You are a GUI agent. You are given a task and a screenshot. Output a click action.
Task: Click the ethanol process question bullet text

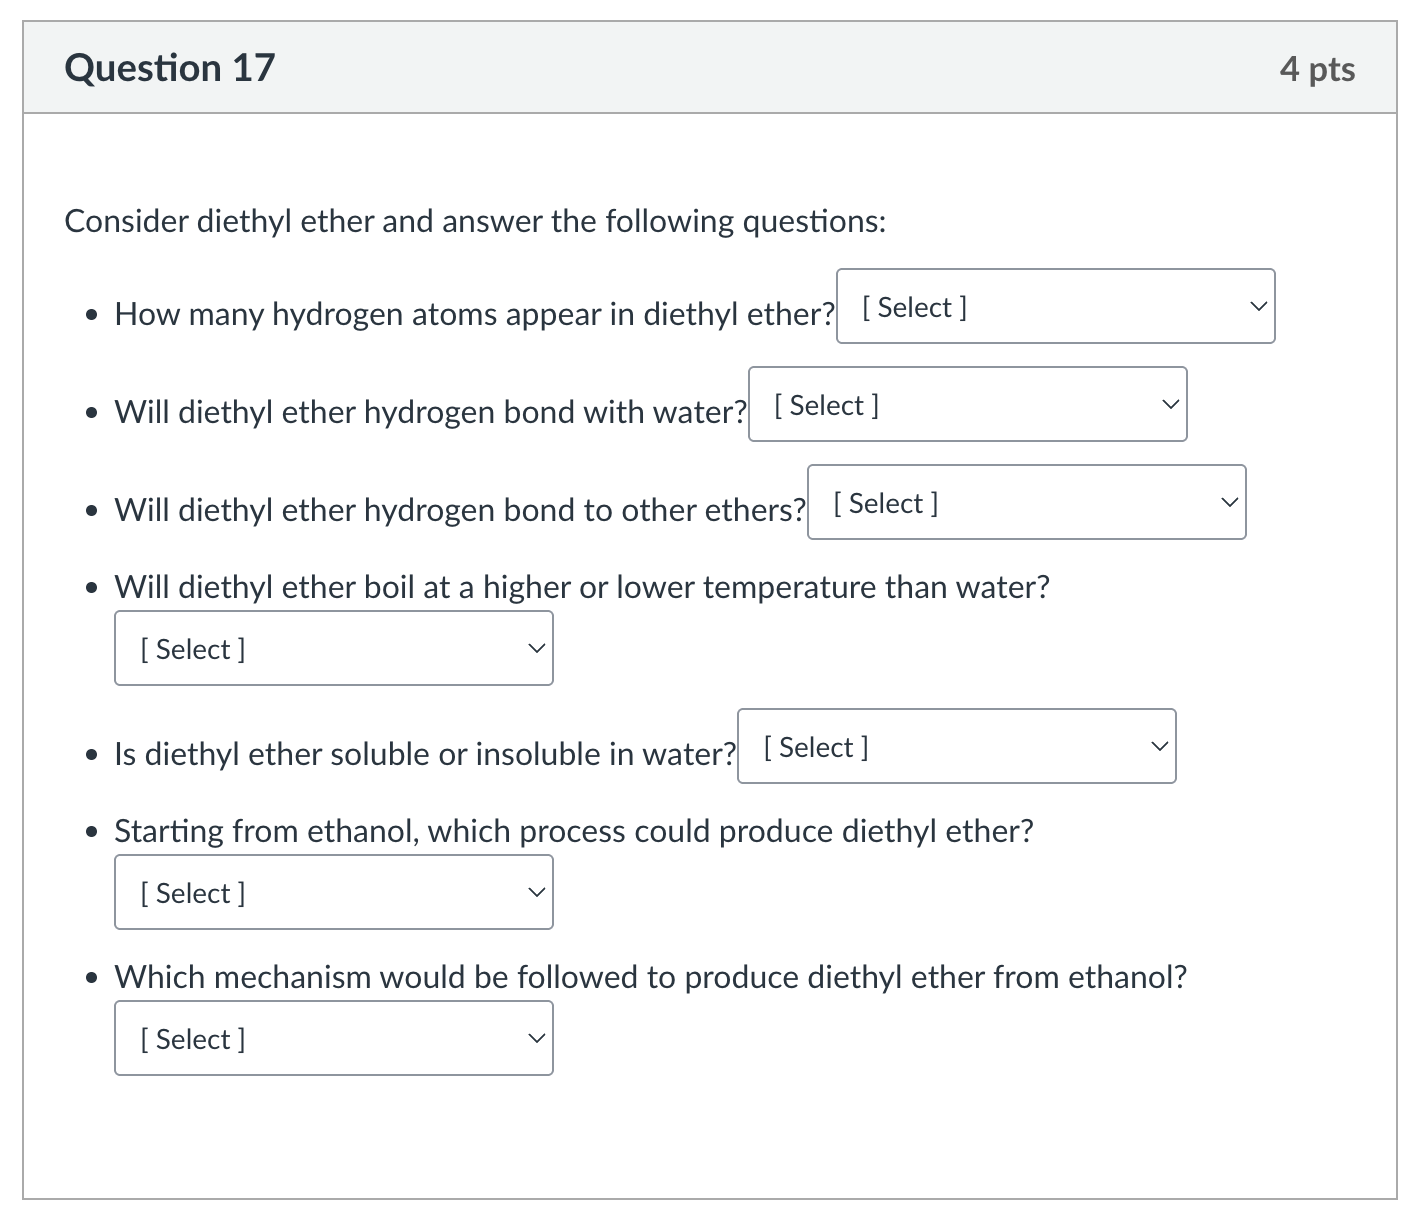pyautogui.click(x=573, y=830)
